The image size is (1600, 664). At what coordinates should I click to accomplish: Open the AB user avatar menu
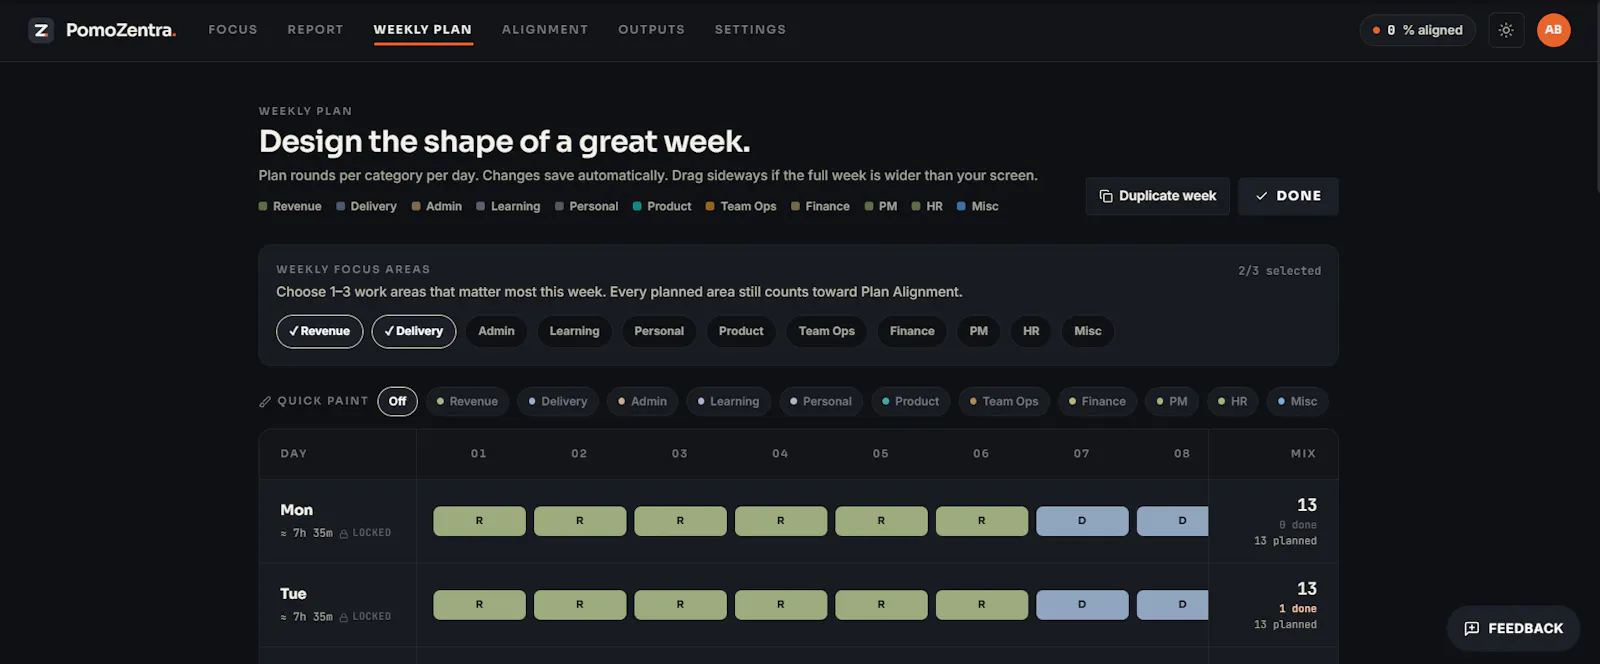point(1553,30)
